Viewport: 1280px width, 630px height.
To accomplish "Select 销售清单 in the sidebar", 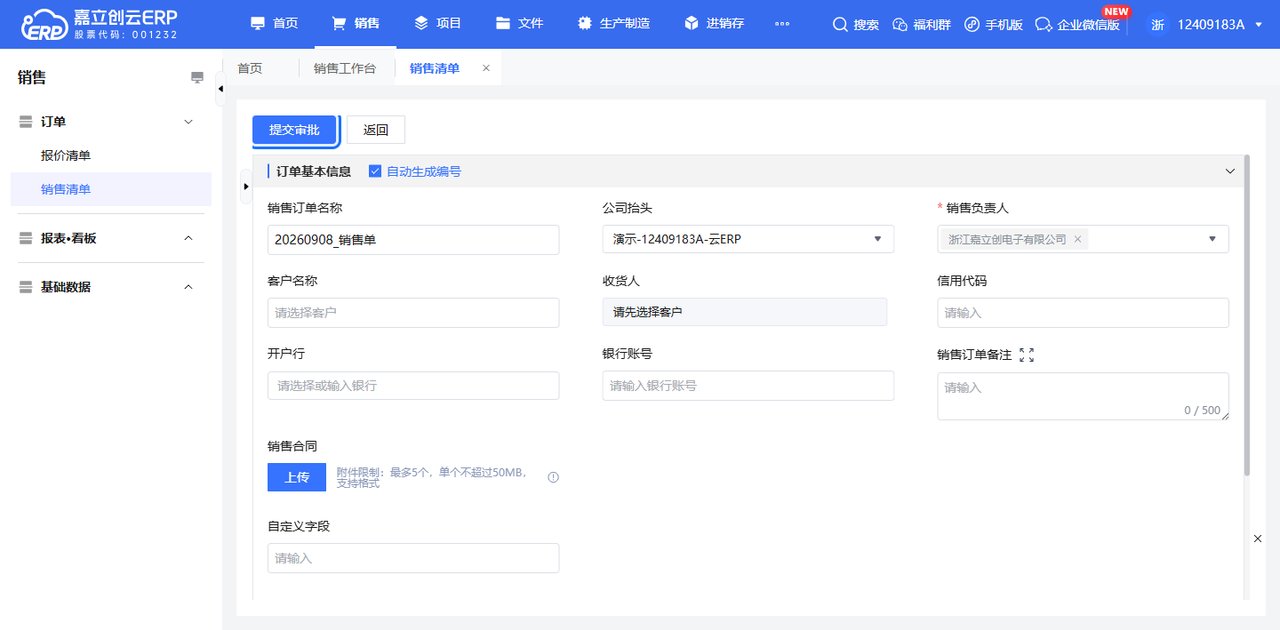I will click(111, 189).
